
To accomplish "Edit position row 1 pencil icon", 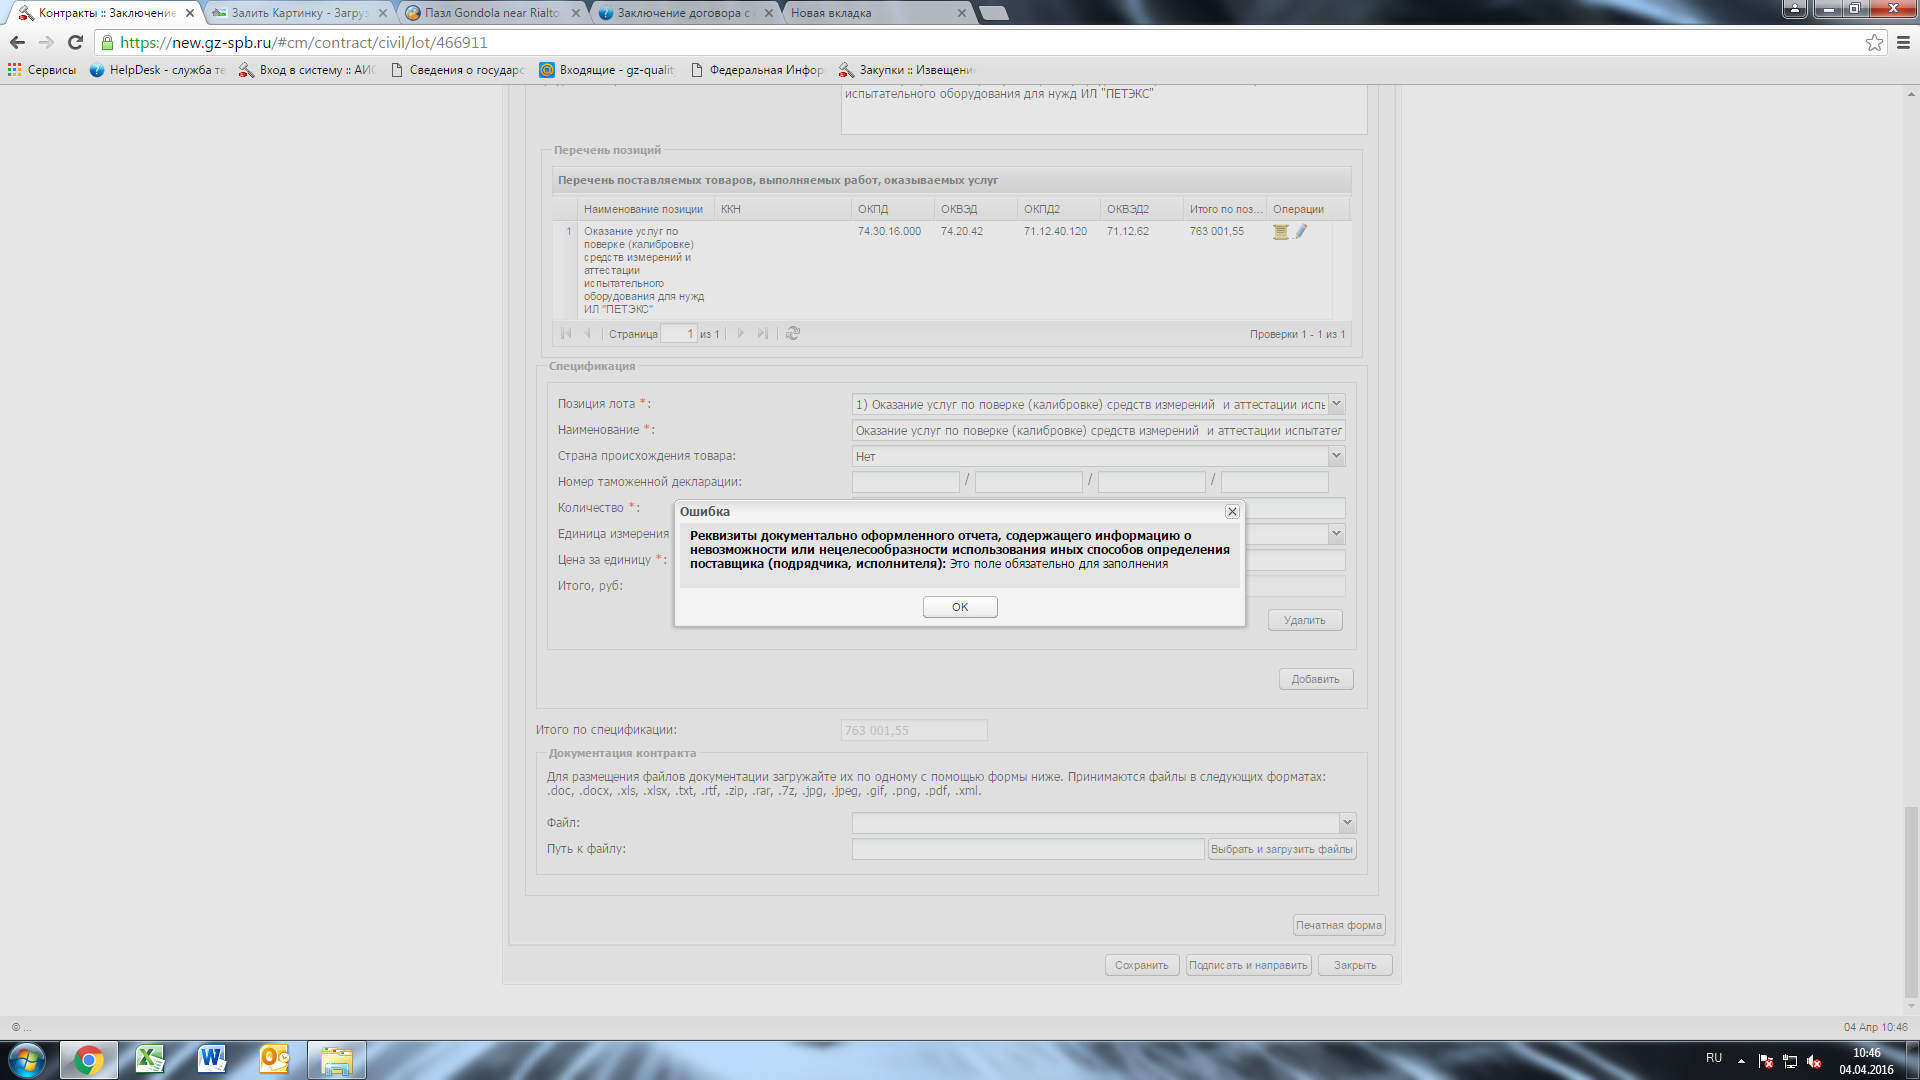I will (x=1301, y=231).
